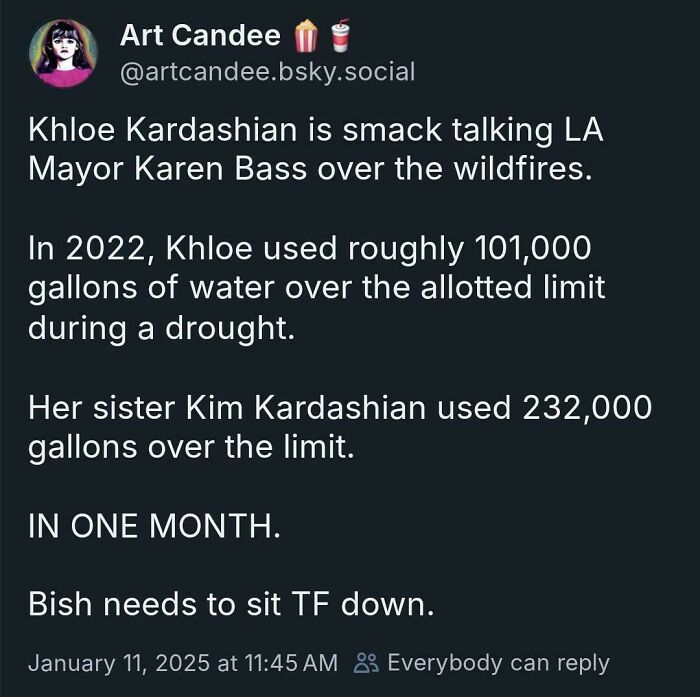Click the Art Candee profile avatar
Viewport: 700px width, 697px height.
pyautogui.click(x=64, y=53)
